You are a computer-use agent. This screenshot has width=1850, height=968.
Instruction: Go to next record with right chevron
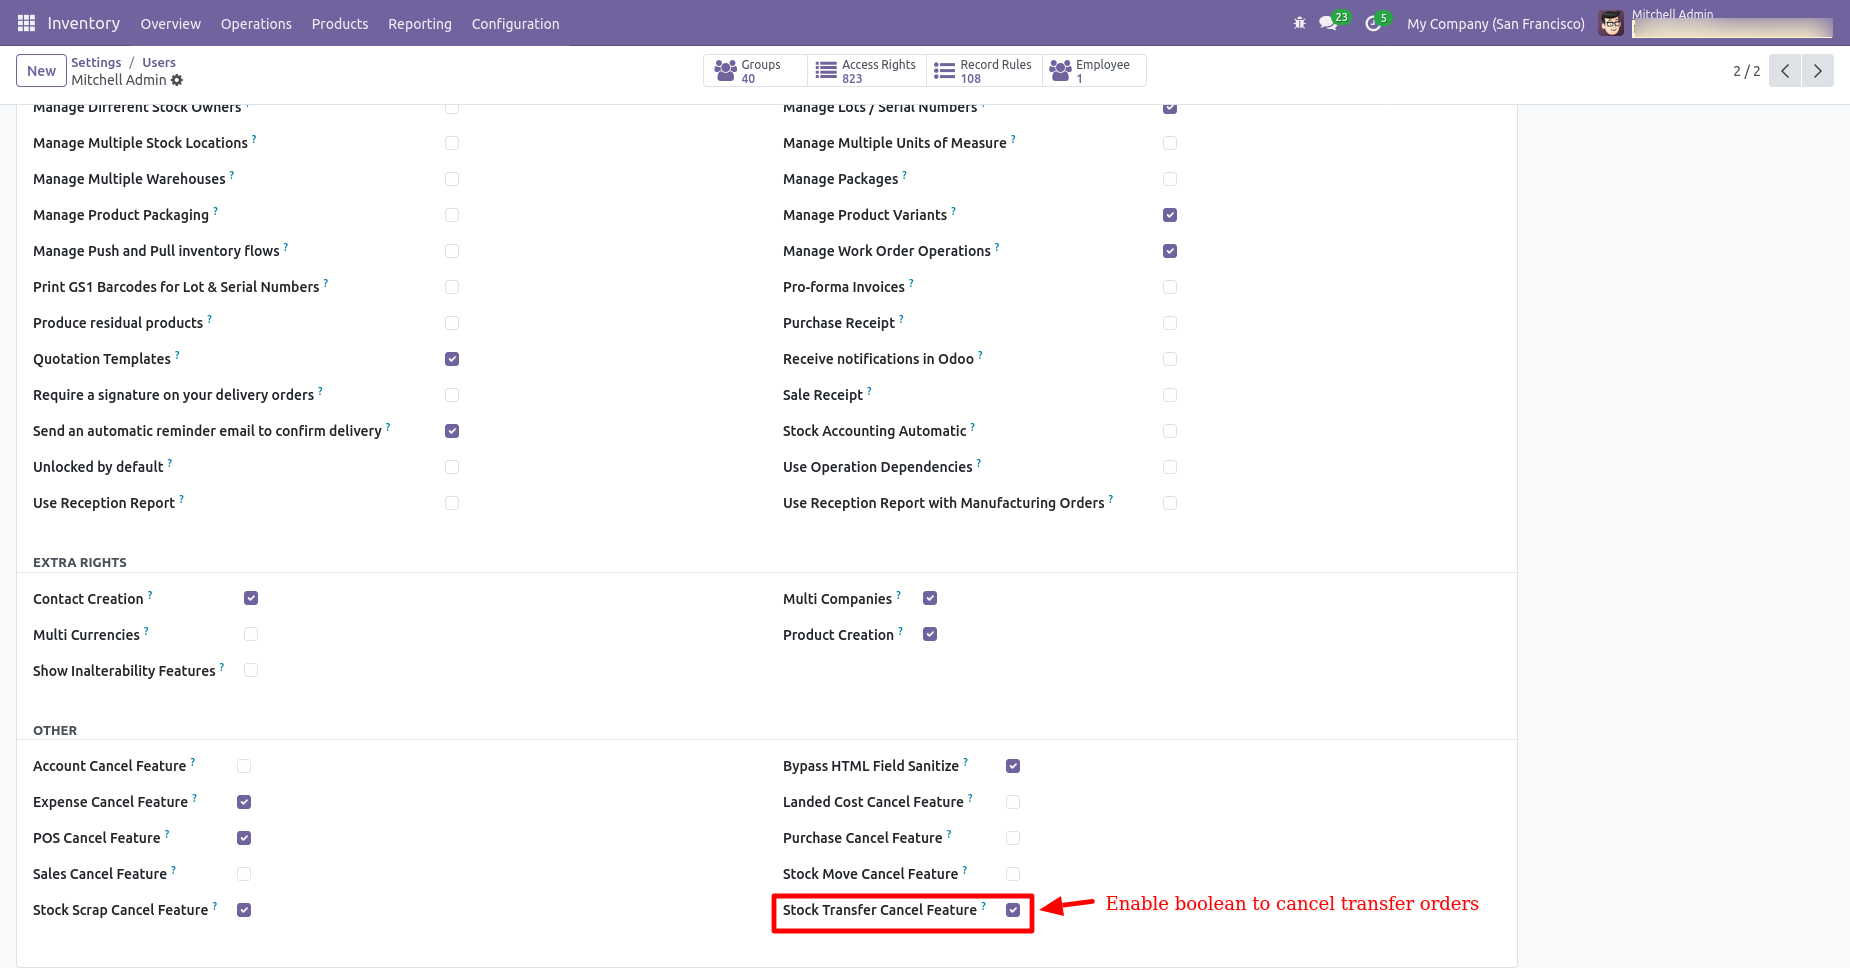point(1817,71)
